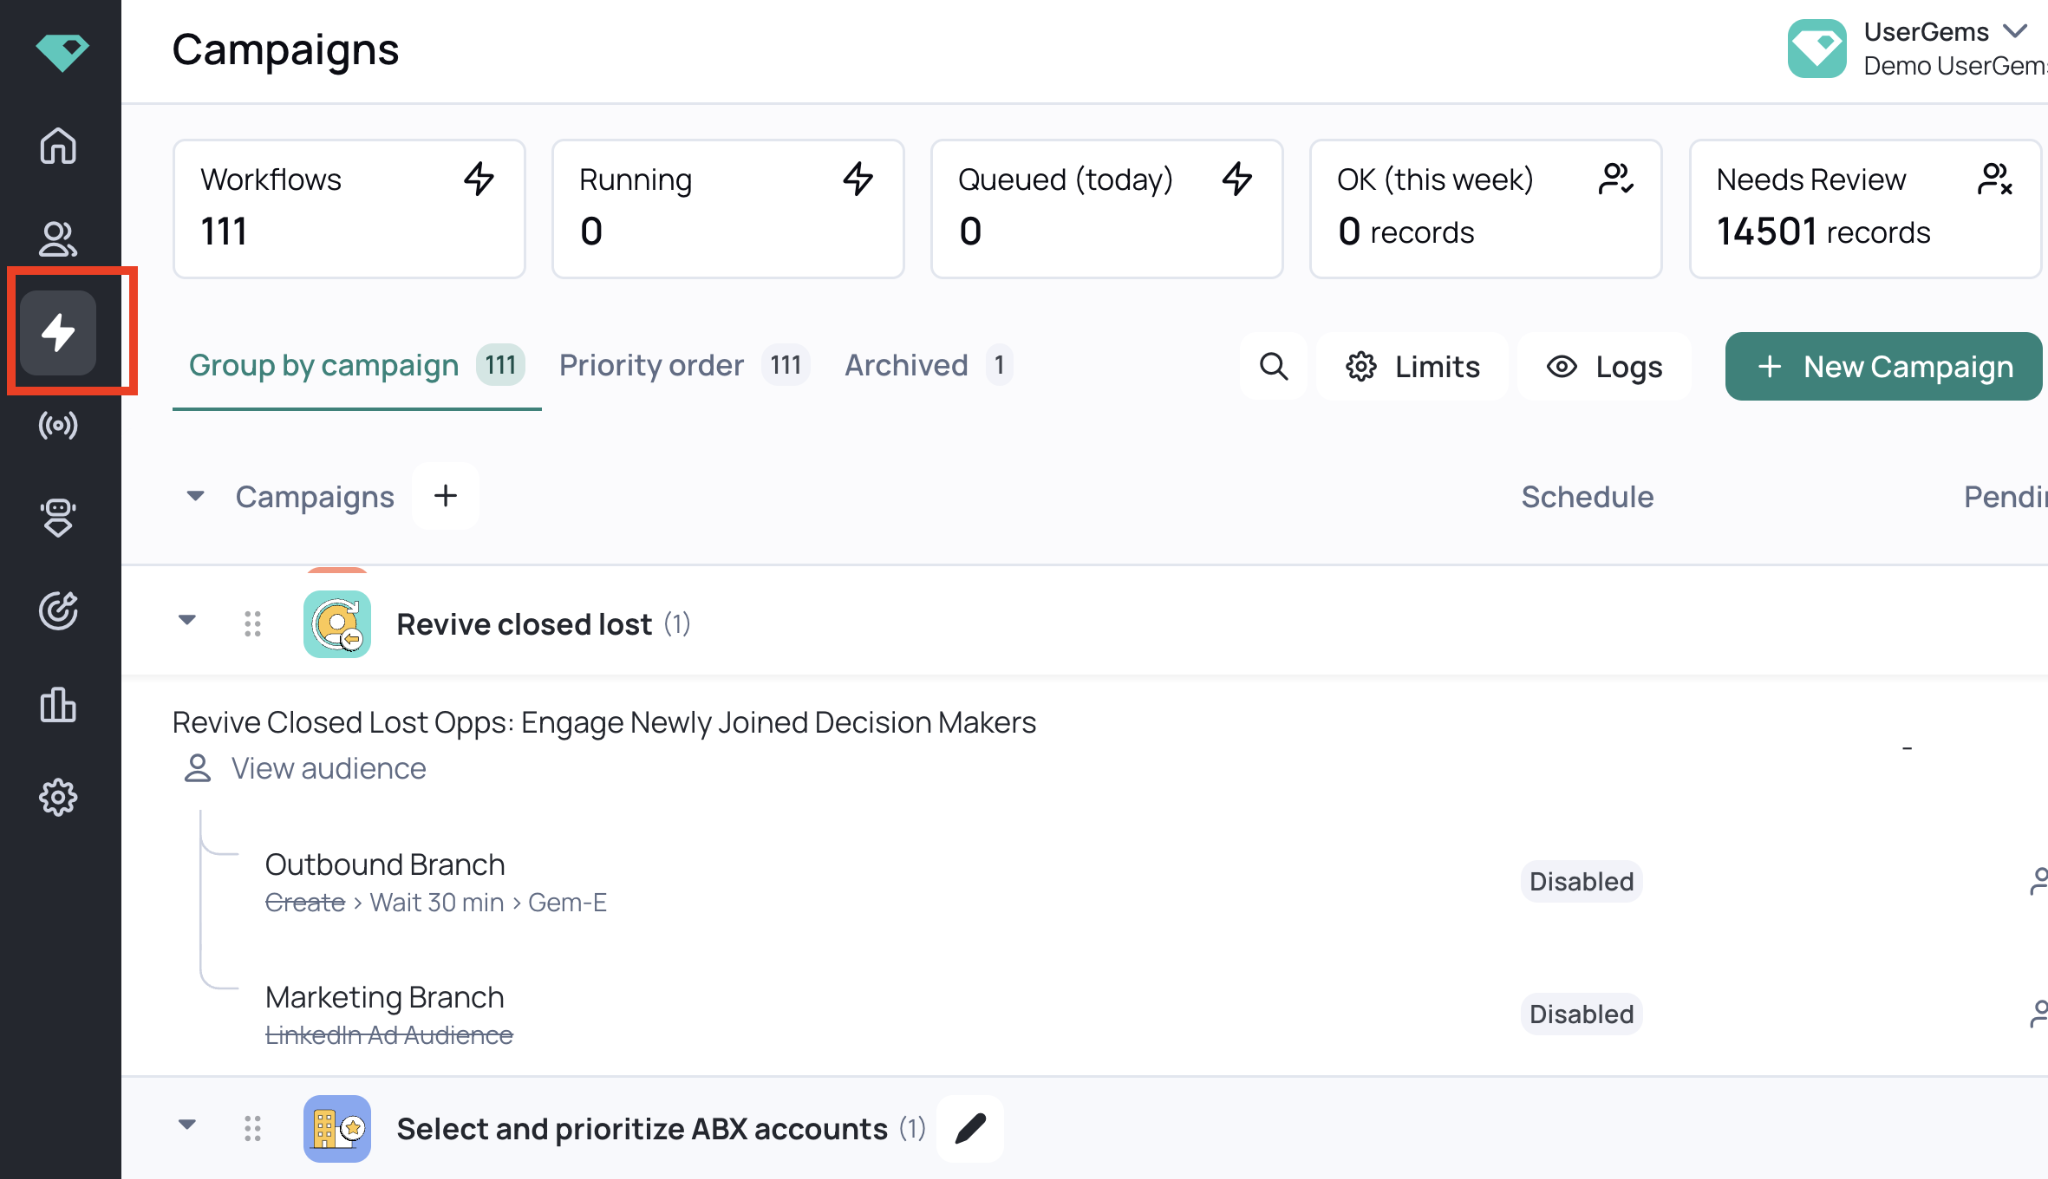The width and height of the screenshot is (2048, 1179).
Task: Click person icon beside View audience
Action: tap(198, 768)
